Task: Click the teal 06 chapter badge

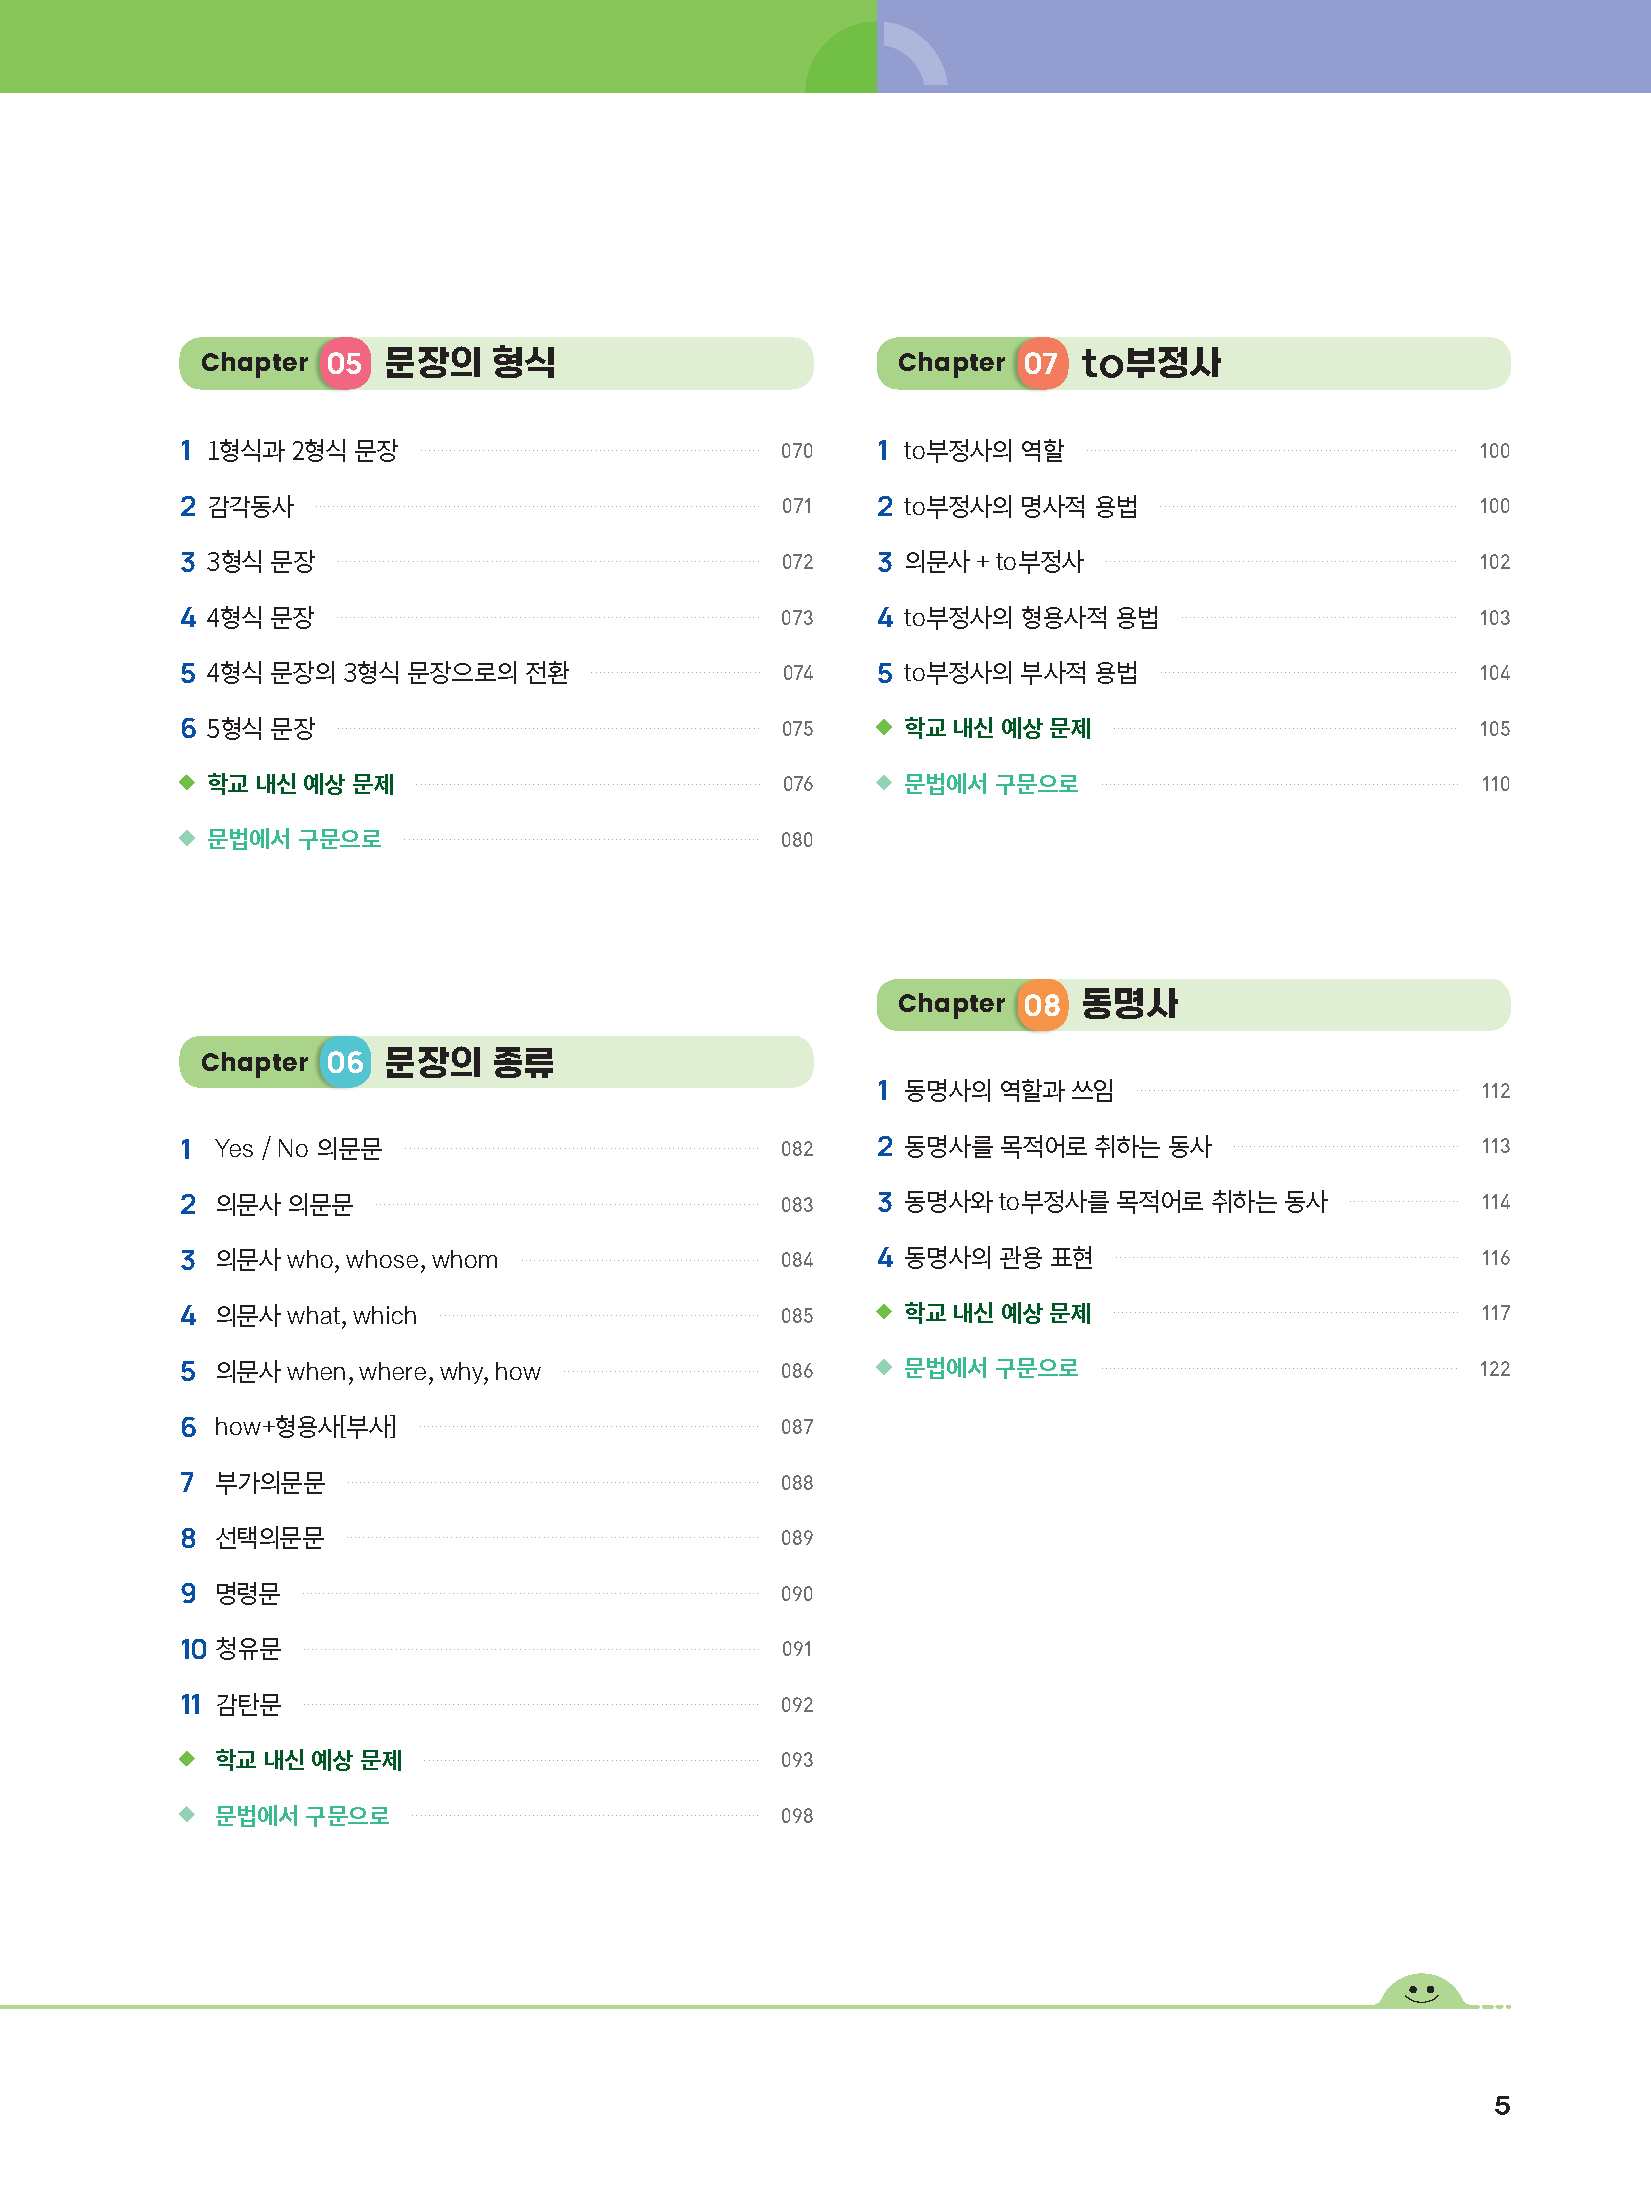Action: pos(344,1062)
